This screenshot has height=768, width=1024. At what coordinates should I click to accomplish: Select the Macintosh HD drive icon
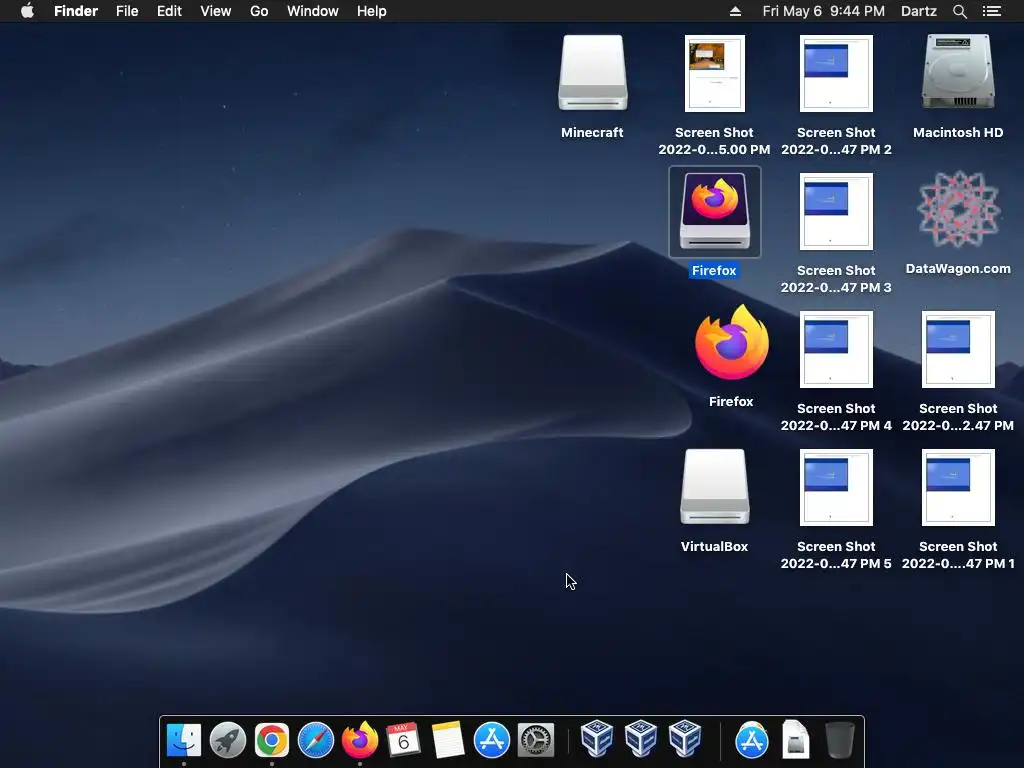point(958,72)
